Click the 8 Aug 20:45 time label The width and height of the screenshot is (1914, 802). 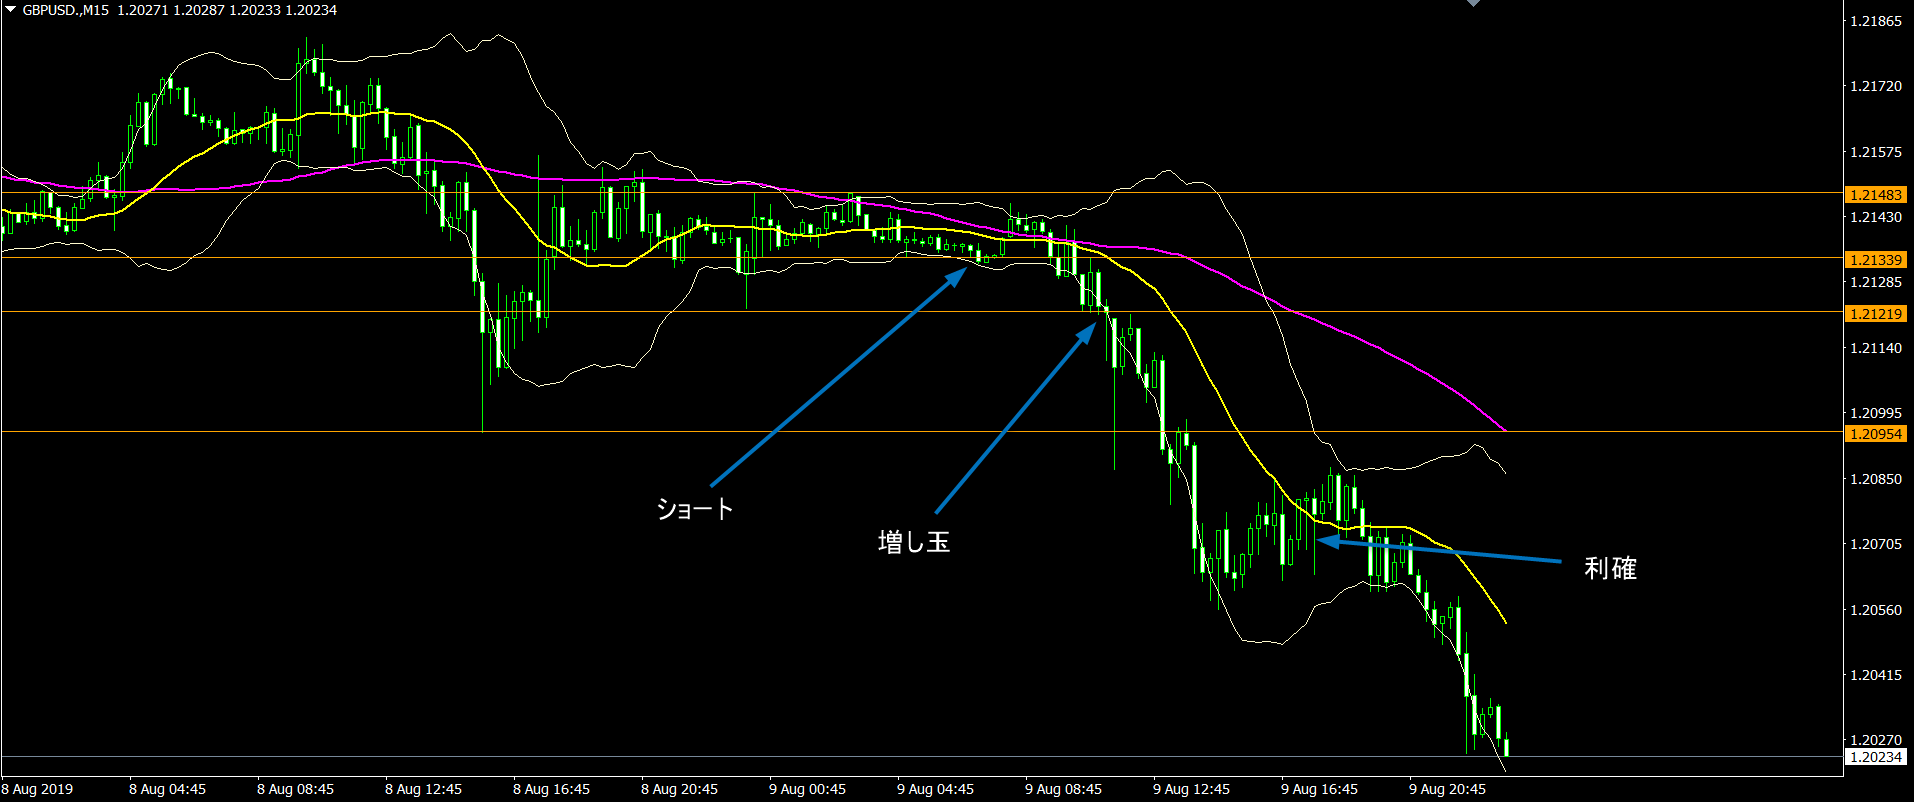pyautogui.click(x=679, y=790)
